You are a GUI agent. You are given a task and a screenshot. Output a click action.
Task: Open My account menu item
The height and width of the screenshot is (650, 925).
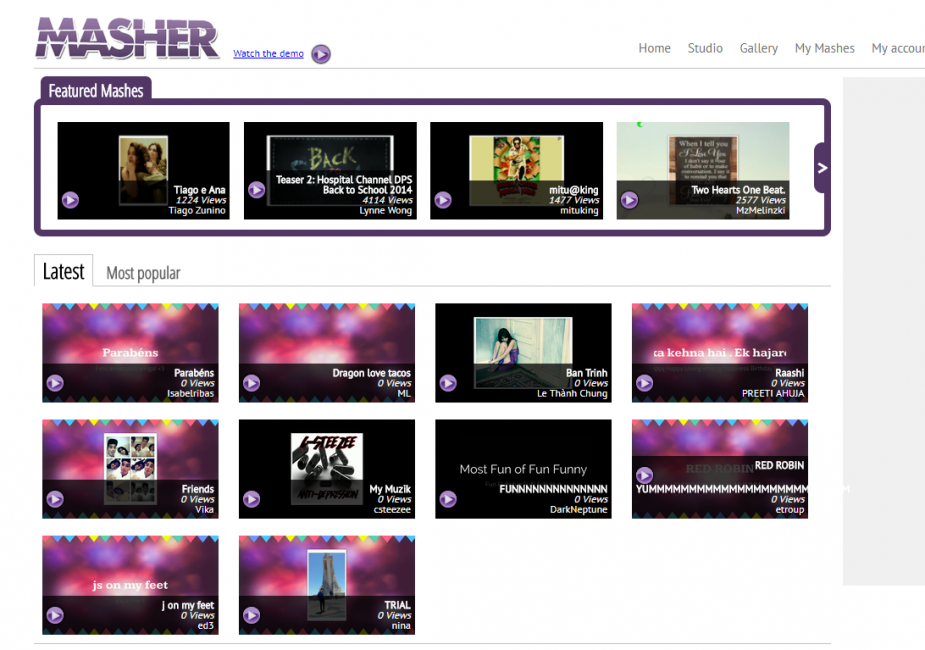coord(898,48)
